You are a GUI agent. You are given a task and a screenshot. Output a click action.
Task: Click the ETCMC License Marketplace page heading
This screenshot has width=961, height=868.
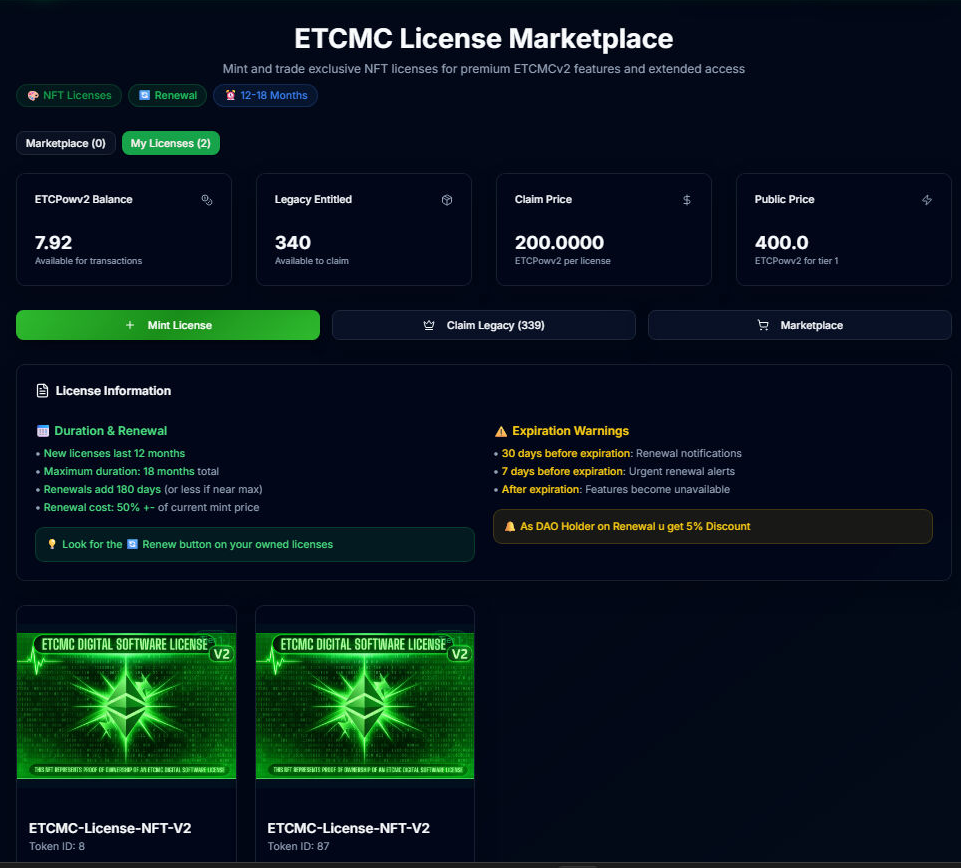pyautogui.click(x=483, y=39)
